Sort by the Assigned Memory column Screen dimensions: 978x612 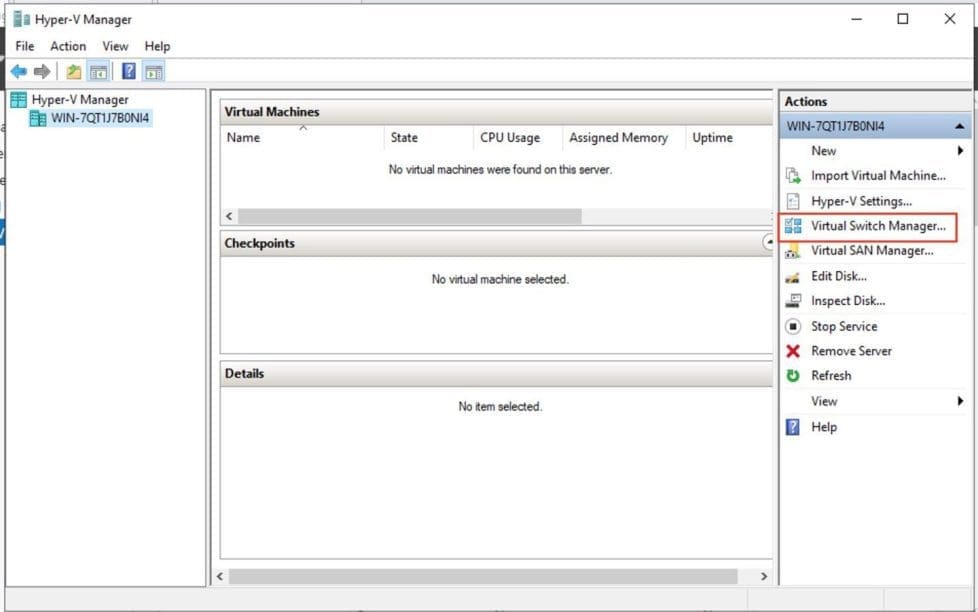(x=618, y=138)
